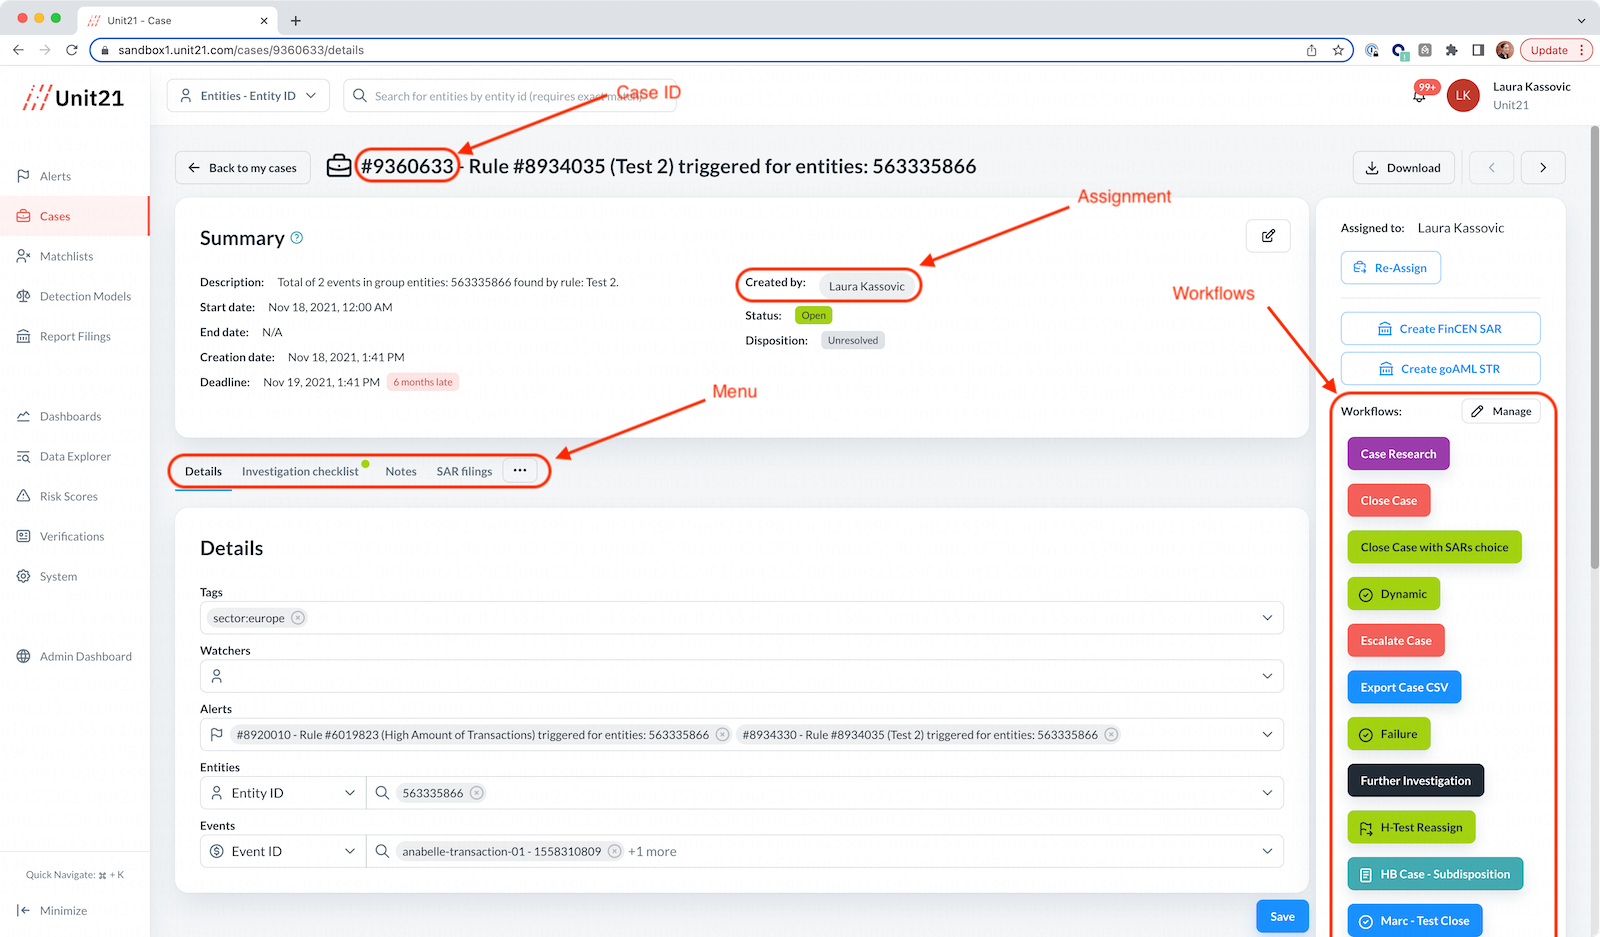The width and height of the screenshot is (1600, 937).
Task: Expand the Entities search dropdown
Action: [1267, 793]
